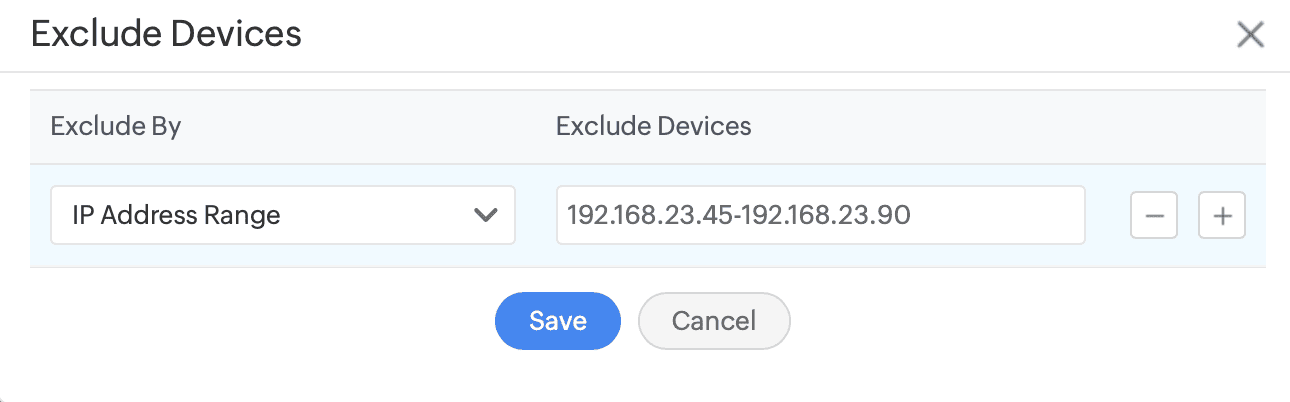1290x402 pixels.
Task: Click the minus icon to remove the row
Action: pyautogui.click(x=1154, y=215)
